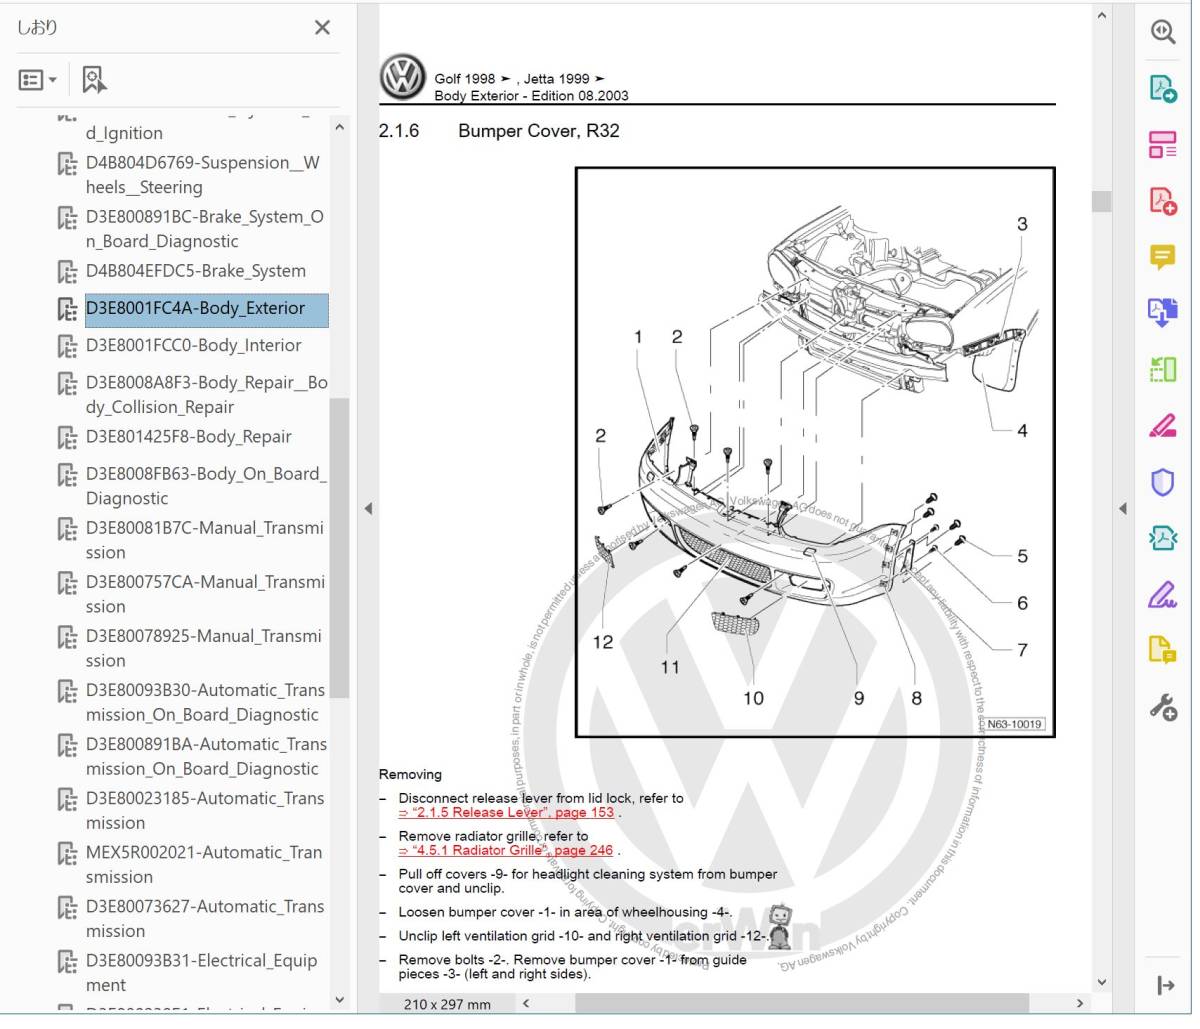Click the horizontal scrollbar left arrow

click(526, 1003)
